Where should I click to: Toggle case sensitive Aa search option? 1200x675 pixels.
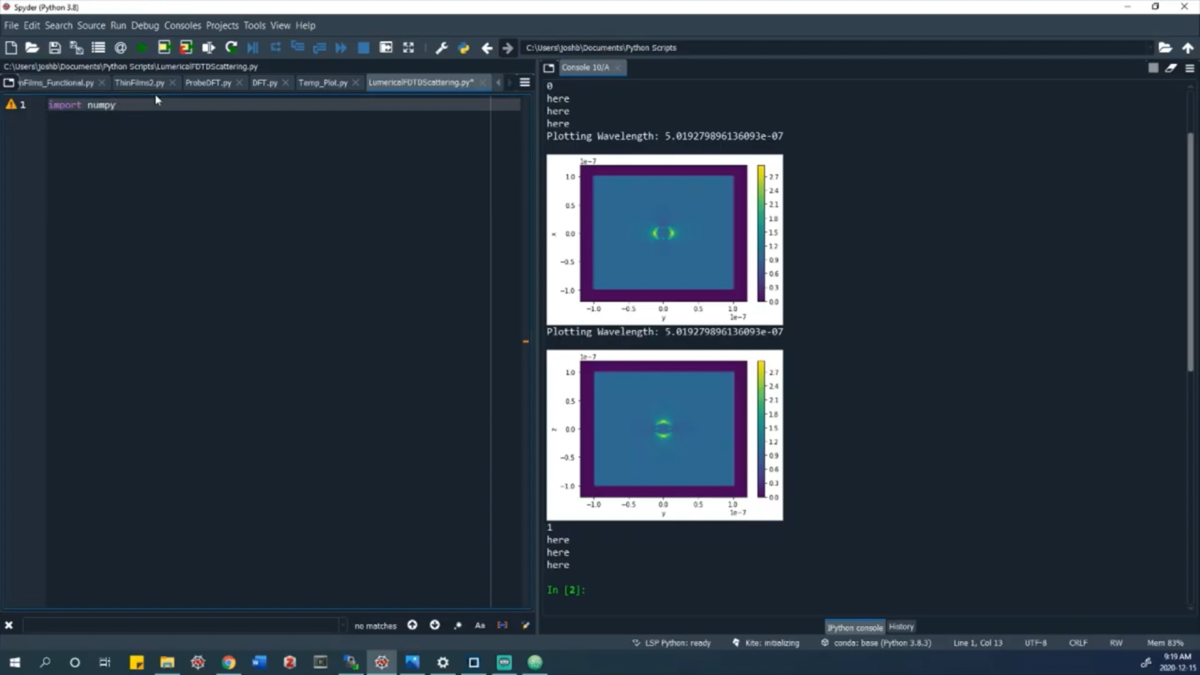(480, 626)
